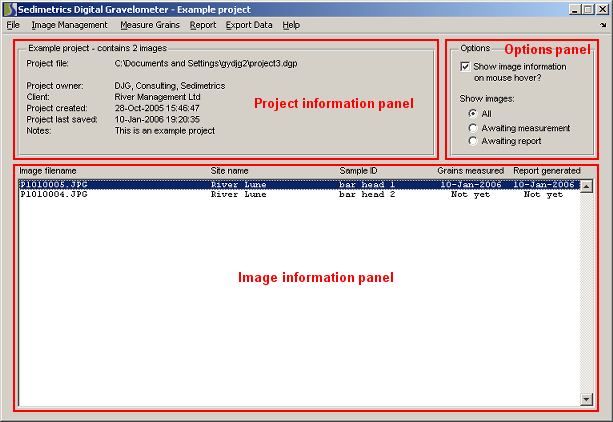Open the Report menu

(203, 25)
